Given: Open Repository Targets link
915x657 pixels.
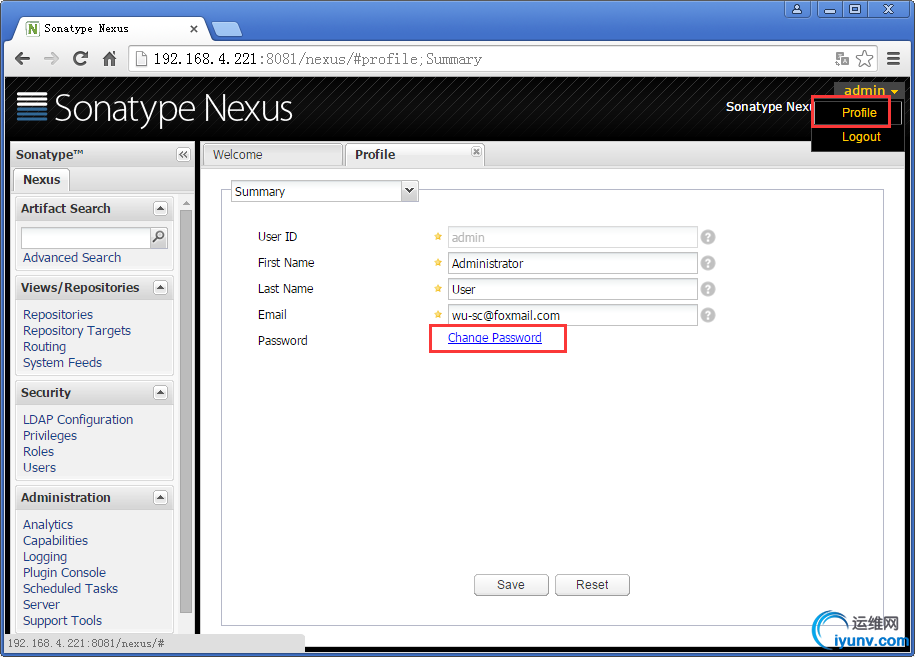Looking at the screenshot, I should coord(76,330).
